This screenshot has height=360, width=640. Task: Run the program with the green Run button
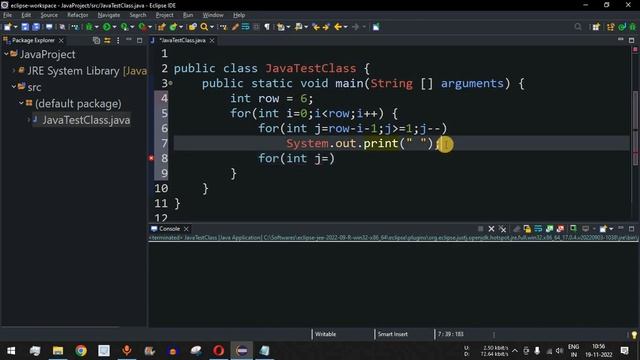pyautogui.click(x=107, y=27)
